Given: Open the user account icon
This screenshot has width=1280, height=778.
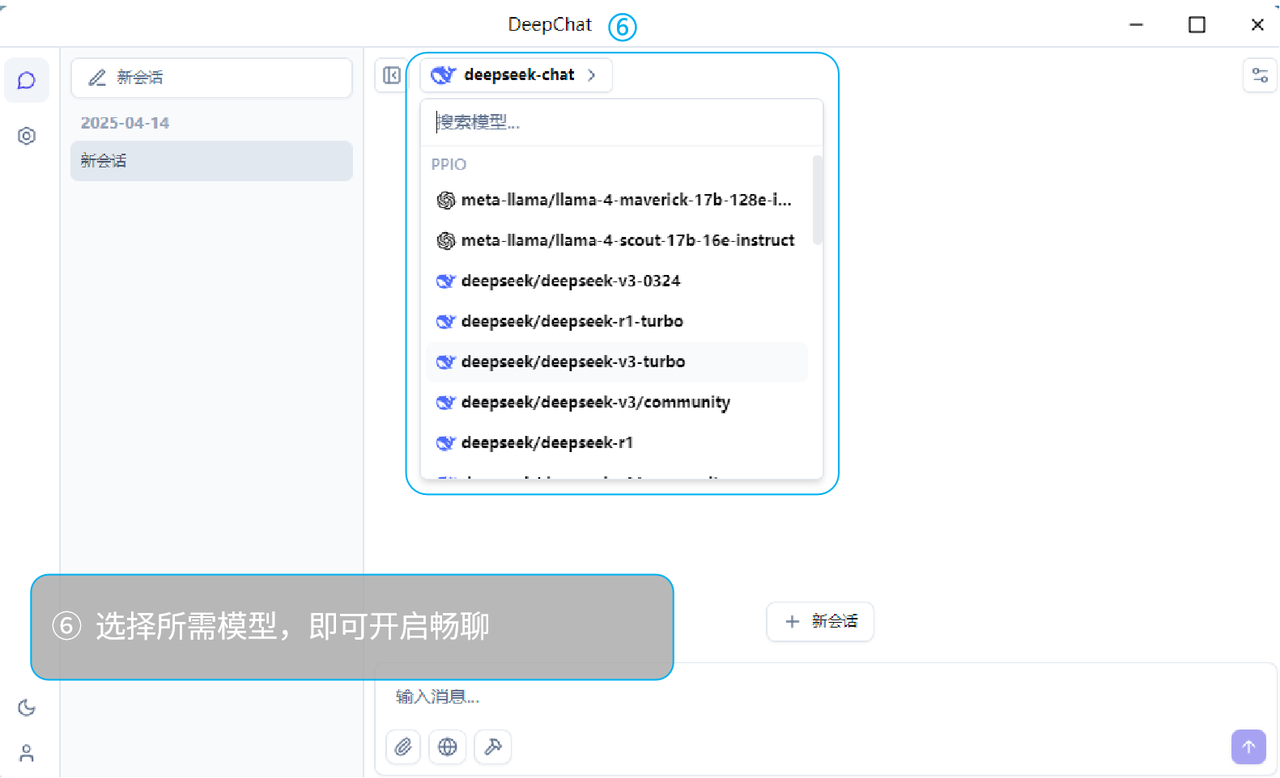Looking at the screenshot, I should 26,753.
